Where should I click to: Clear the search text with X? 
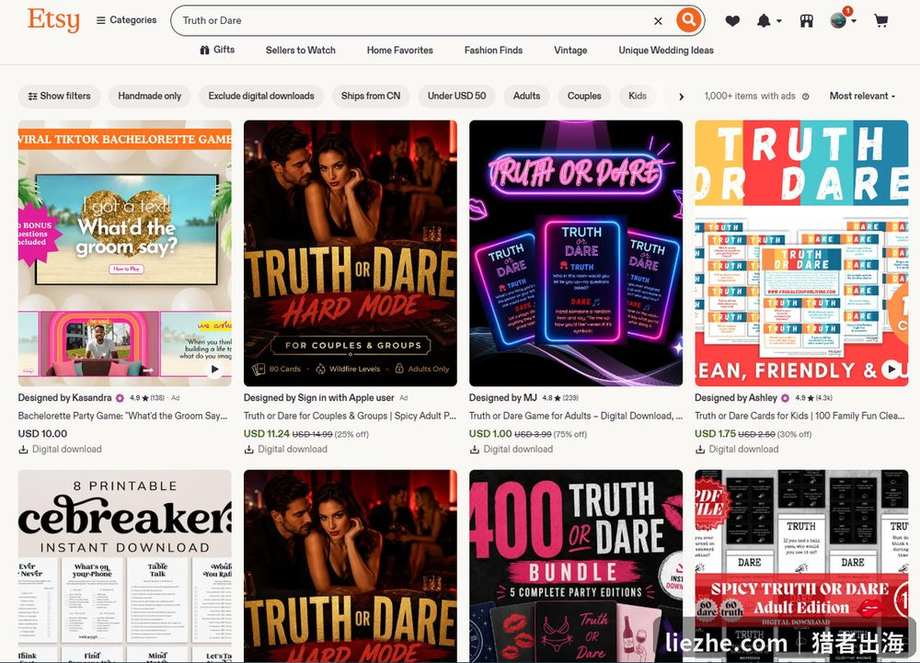(x=658, y=21)
